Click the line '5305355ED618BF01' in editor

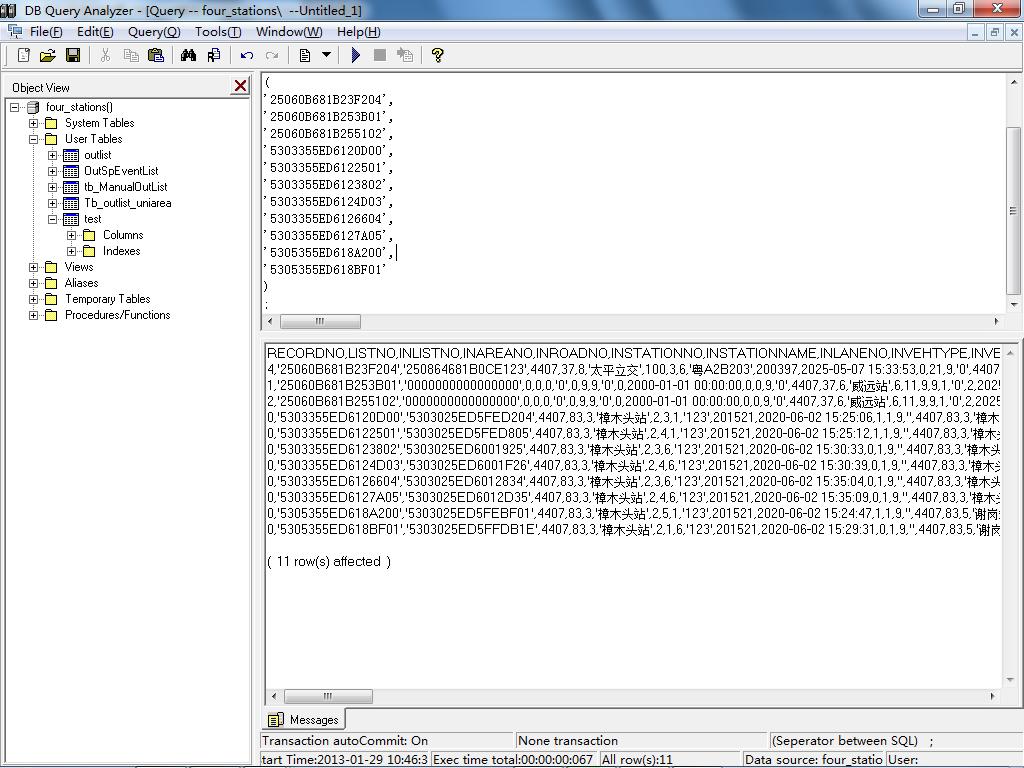click(325, 269)
